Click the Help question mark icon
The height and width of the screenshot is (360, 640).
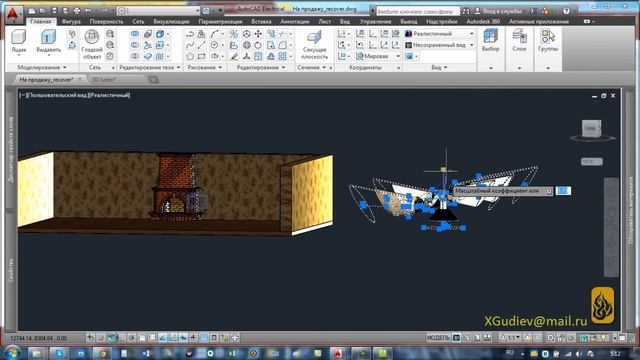[x=566, y=11]
